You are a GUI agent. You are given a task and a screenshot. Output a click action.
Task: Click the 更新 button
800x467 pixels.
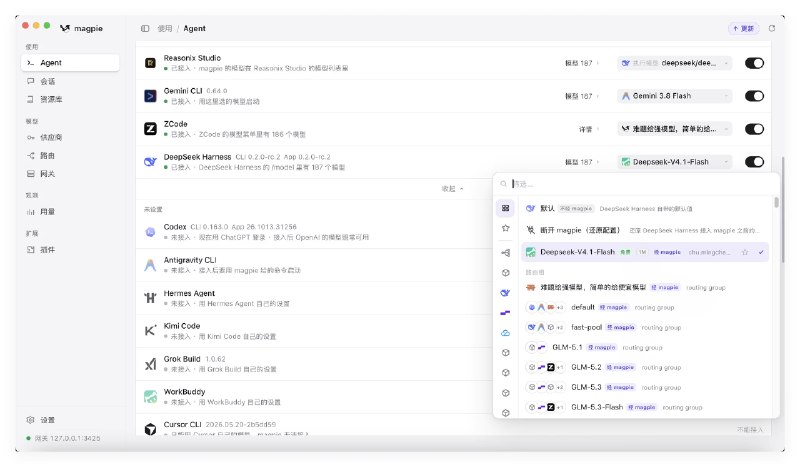[743, 29]
